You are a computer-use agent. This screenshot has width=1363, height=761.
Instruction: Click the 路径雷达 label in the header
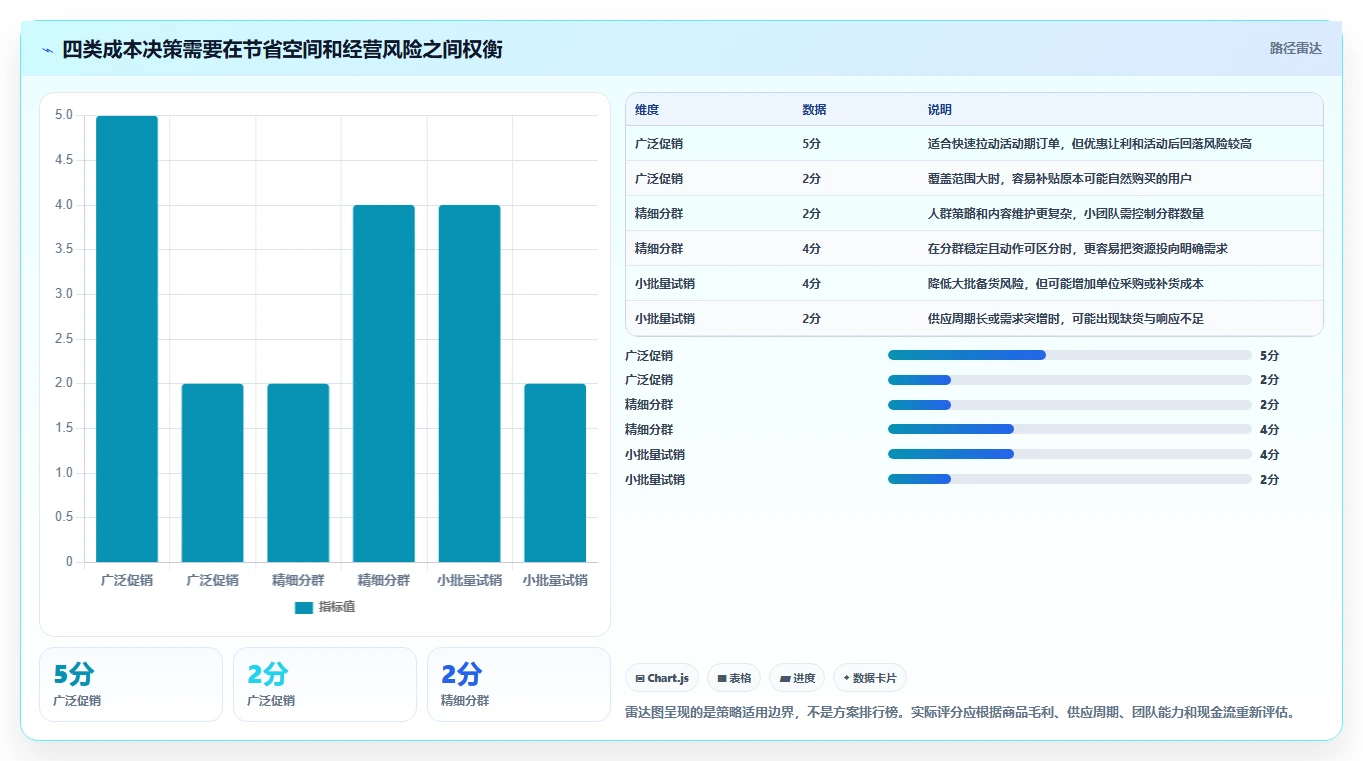[1296, 48]
